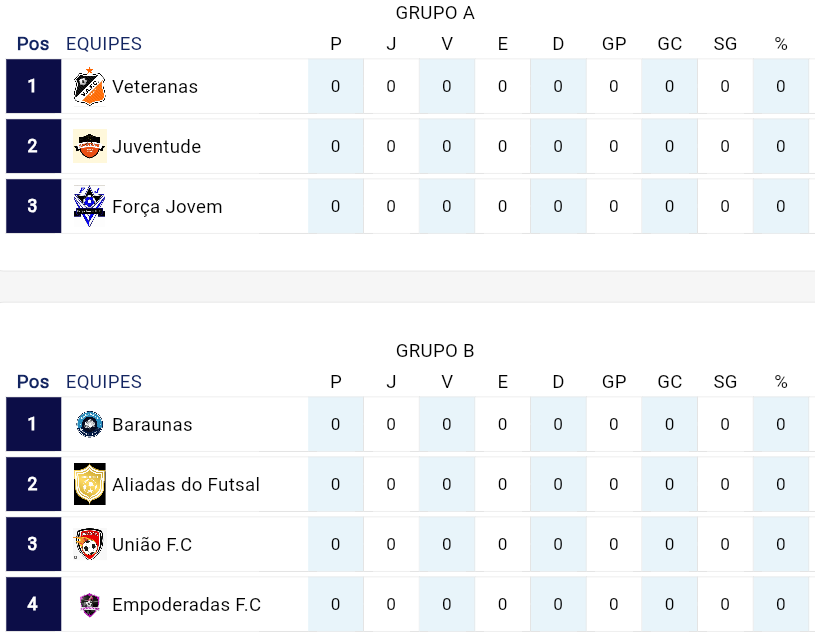Click the Empoderadas F.C team logo
815x642 pixels.
coord(90,604)
